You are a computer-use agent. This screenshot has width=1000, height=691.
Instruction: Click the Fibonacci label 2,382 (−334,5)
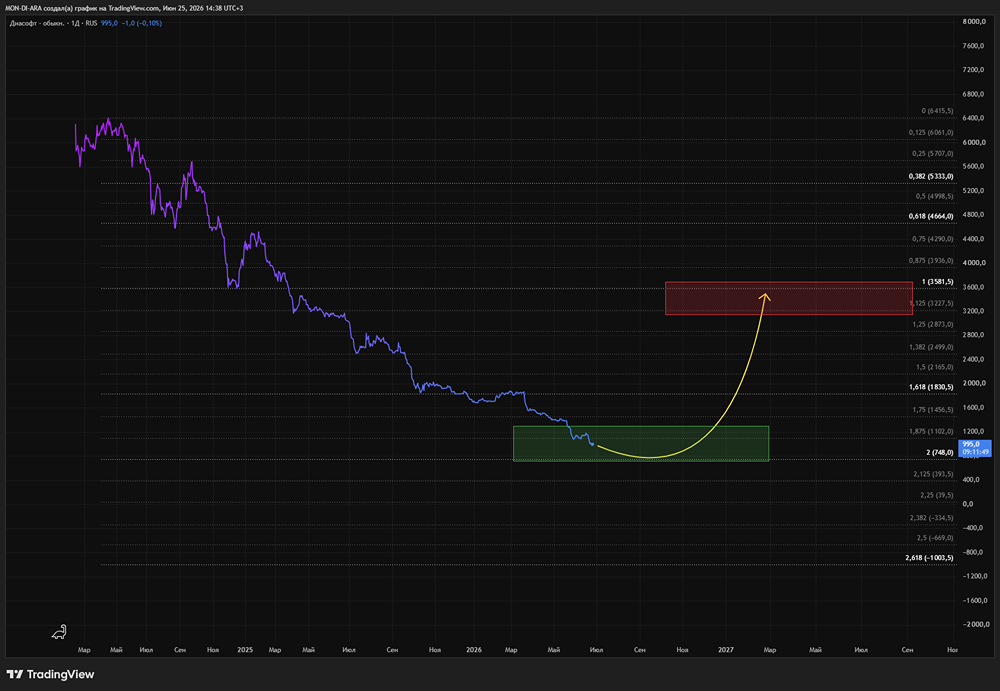932,517
